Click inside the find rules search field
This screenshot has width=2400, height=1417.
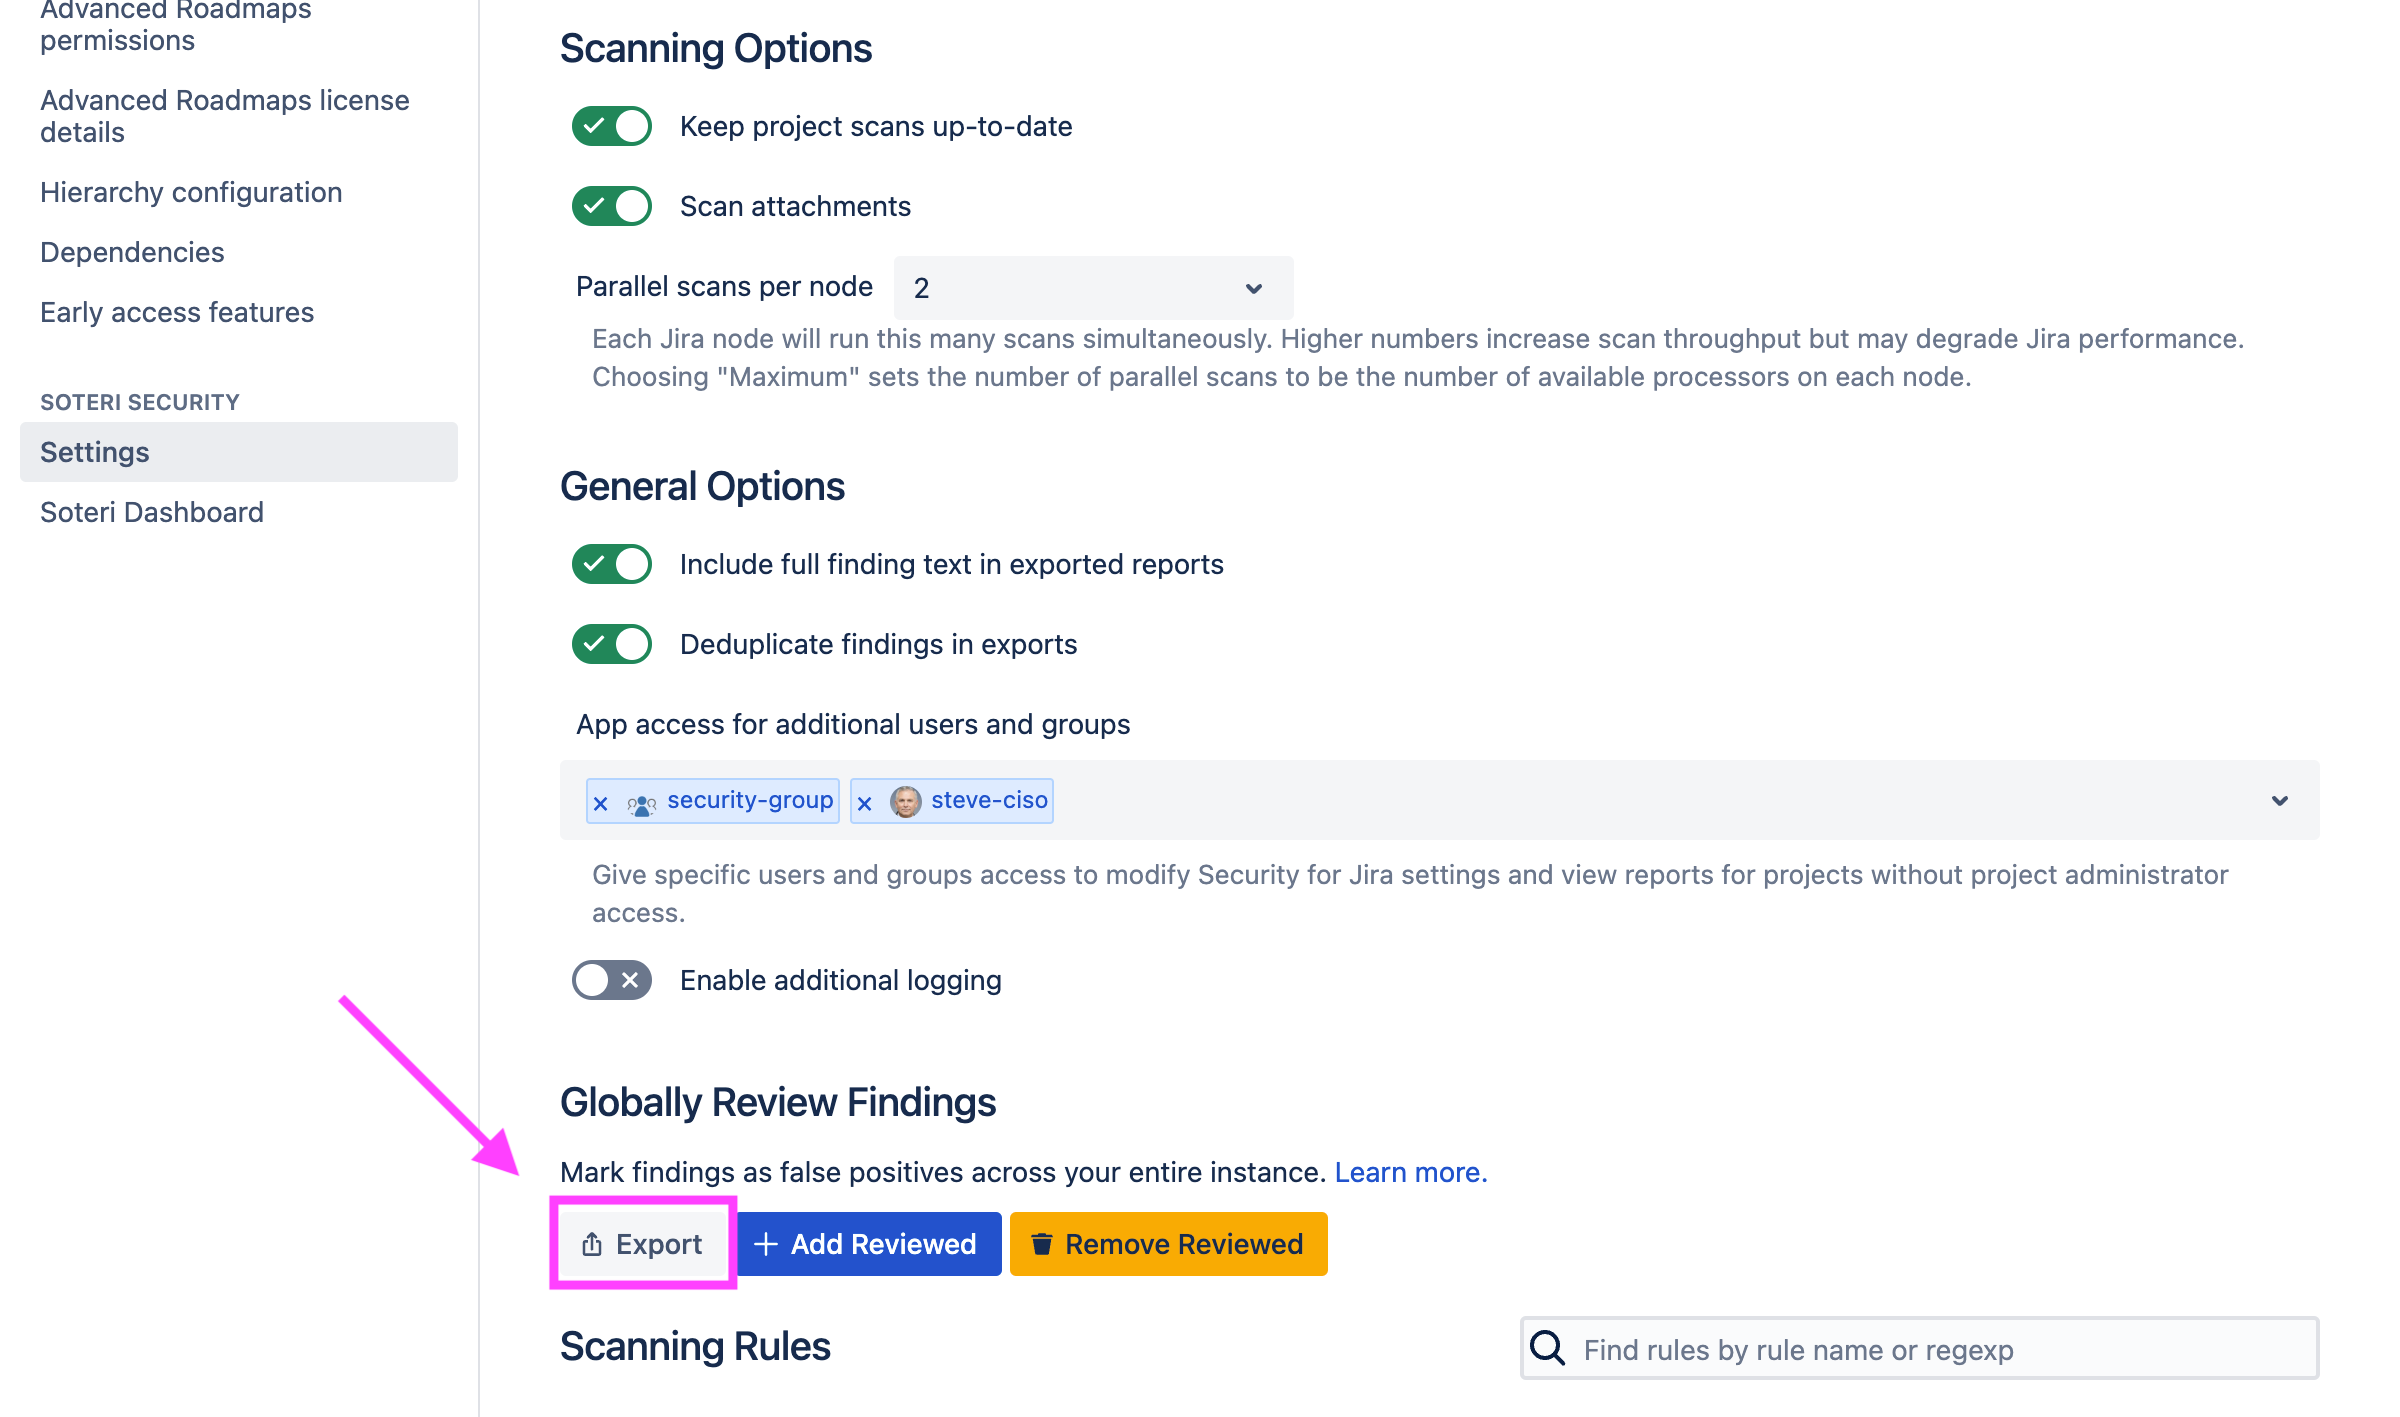(1900, 1348)
